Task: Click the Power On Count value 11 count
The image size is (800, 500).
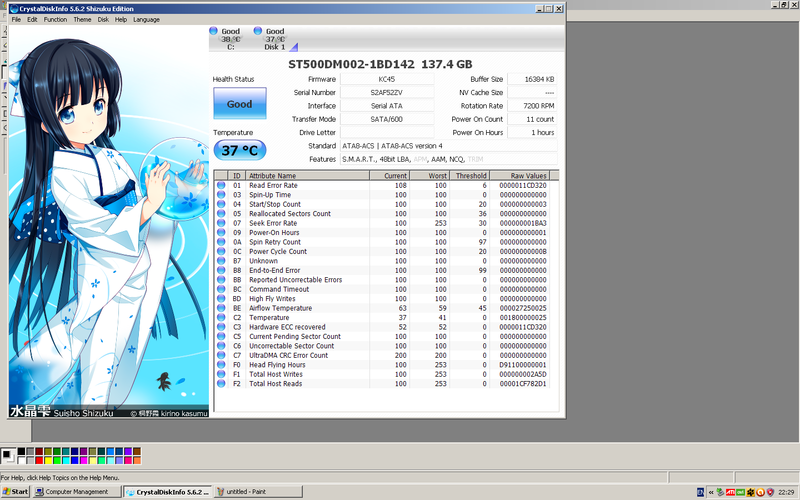Action: click(532, 119)
